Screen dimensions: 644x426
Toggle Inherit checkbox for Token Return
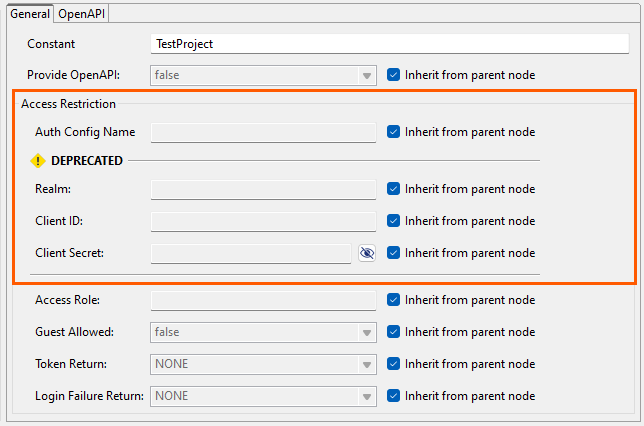pos(393,364)
